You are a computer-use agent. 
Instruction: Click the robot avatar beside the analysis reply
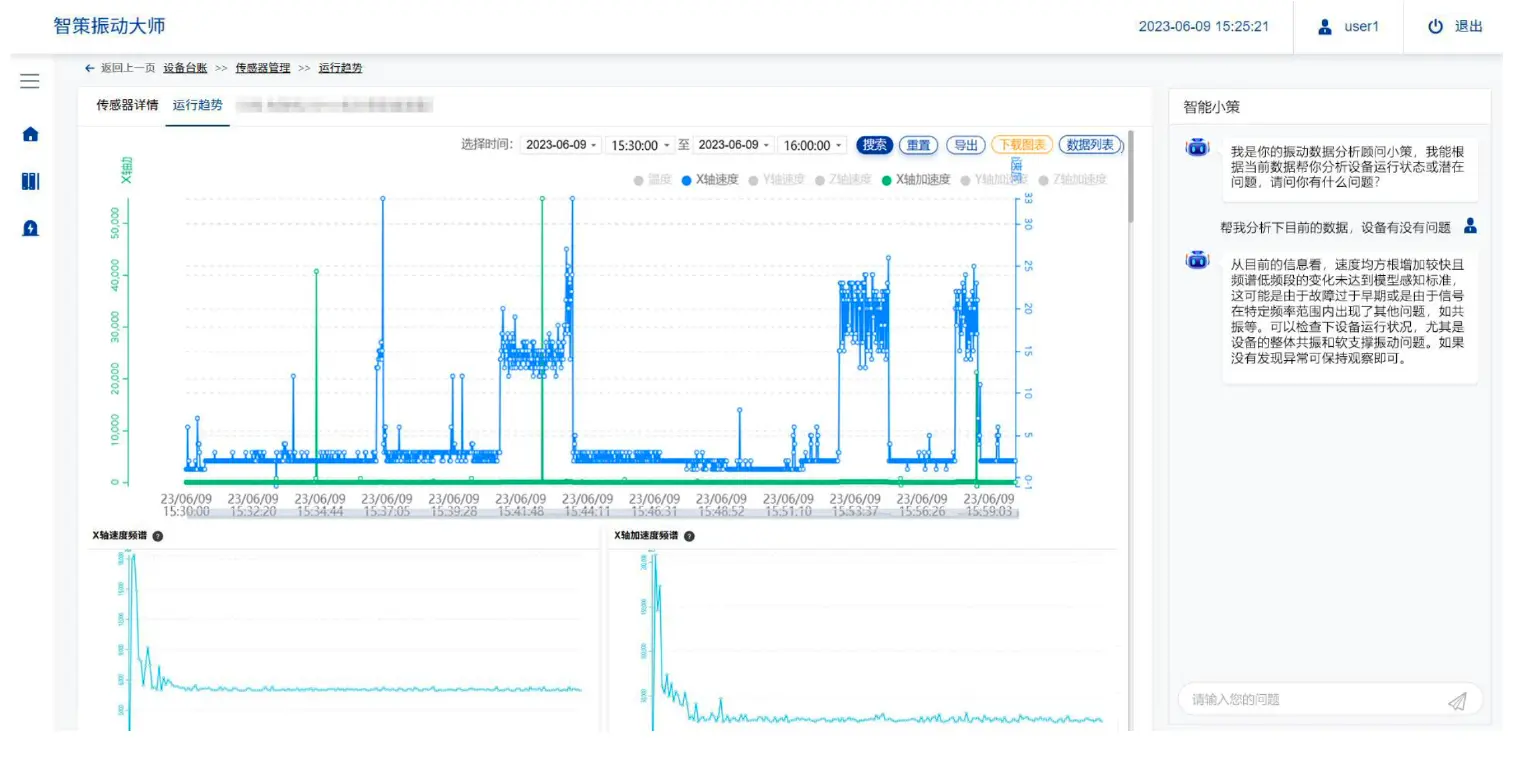(1197, 261)
